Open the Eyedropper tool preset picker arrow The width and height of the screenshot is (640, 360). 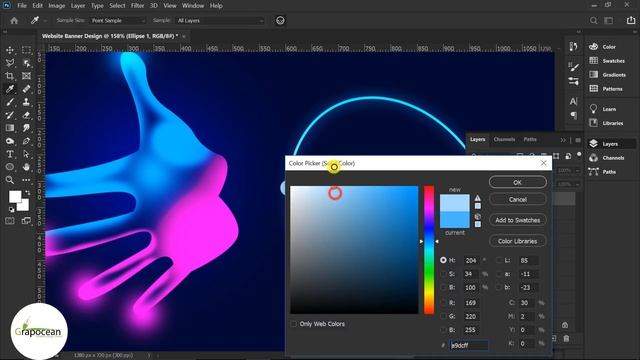coord(45,20)
